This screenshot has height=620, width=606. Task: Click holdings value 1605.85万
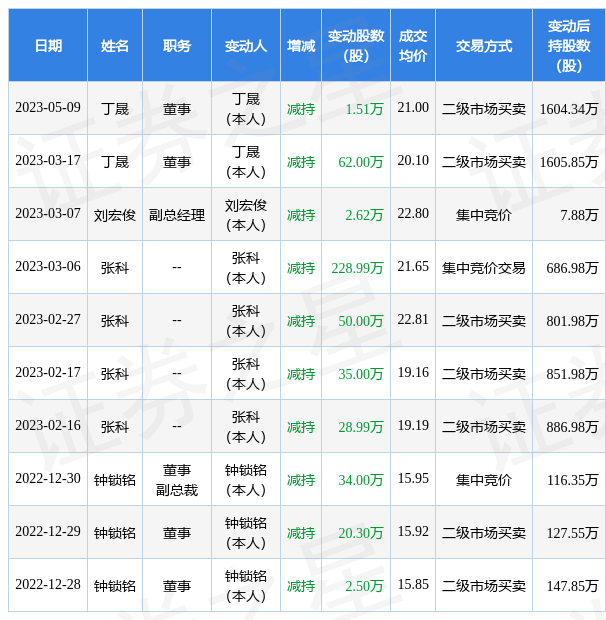pos(569,162)
